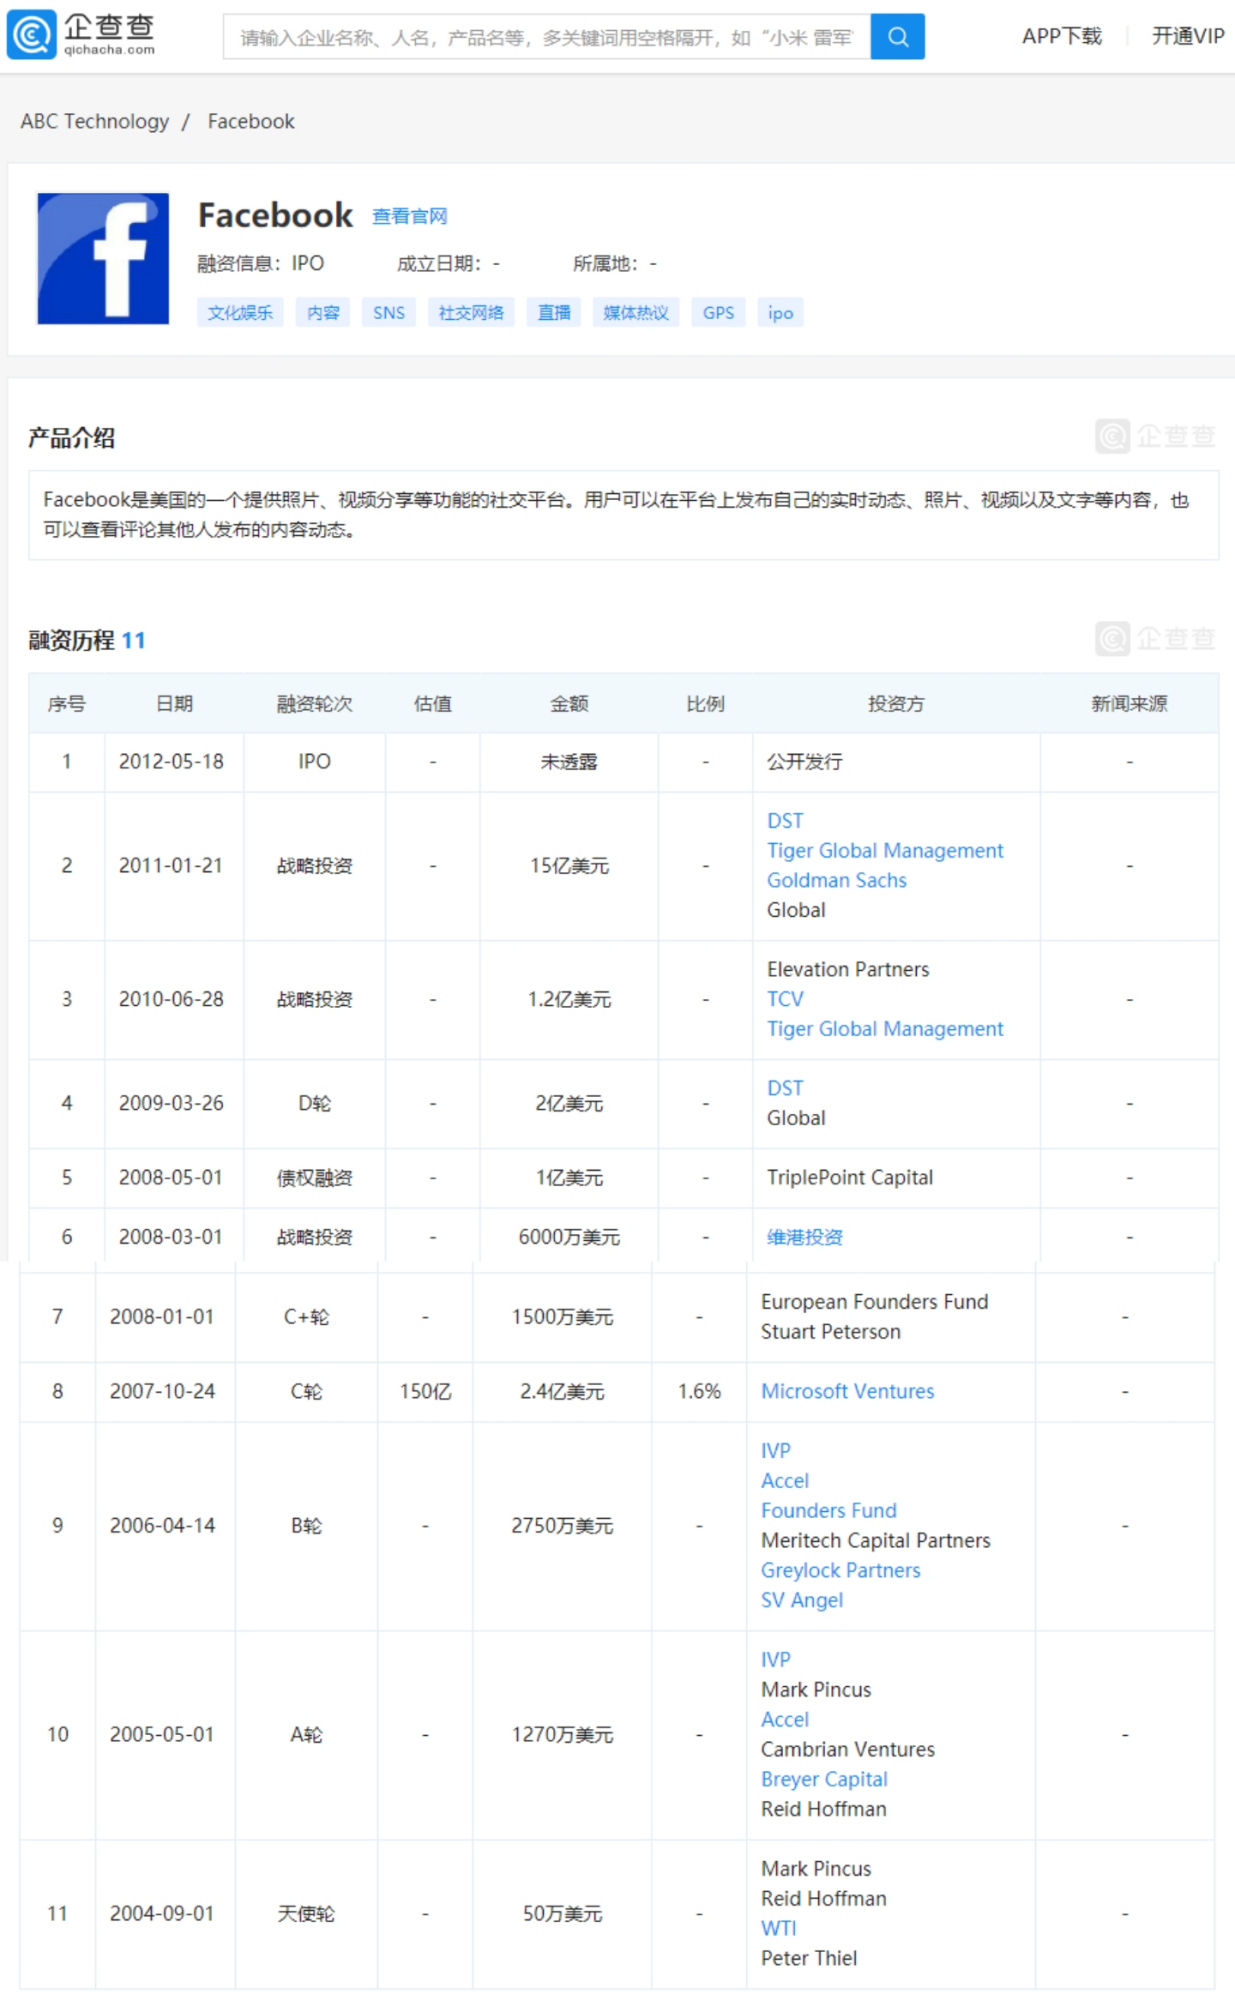Screen dimensions: 1235x2000
Task: Open the 开通VIP link
Action: click(x=1187, y=36)
